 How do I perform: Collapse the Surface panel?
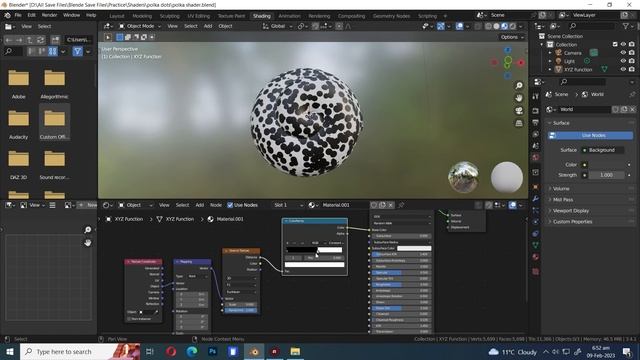560,123
